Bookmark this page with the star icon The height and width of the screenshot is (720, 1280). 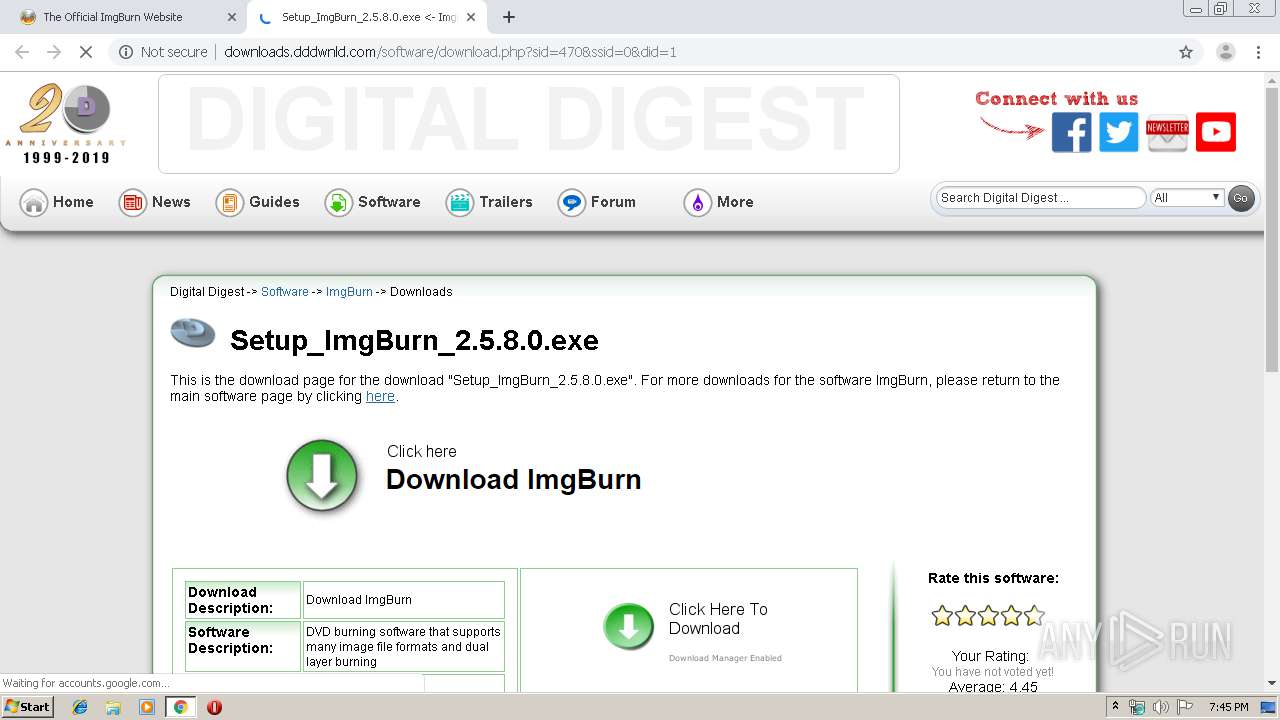point(1186,52)
